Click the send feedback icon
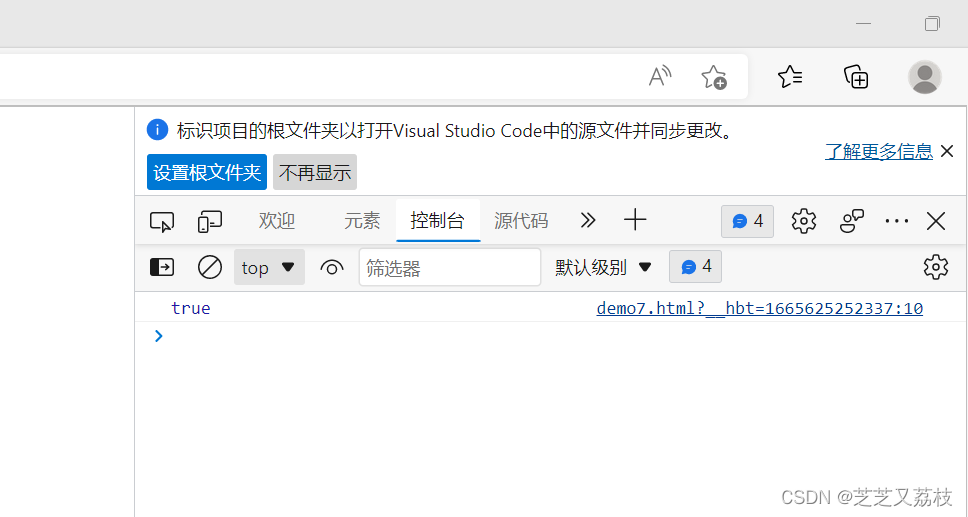 coord(852,221)
